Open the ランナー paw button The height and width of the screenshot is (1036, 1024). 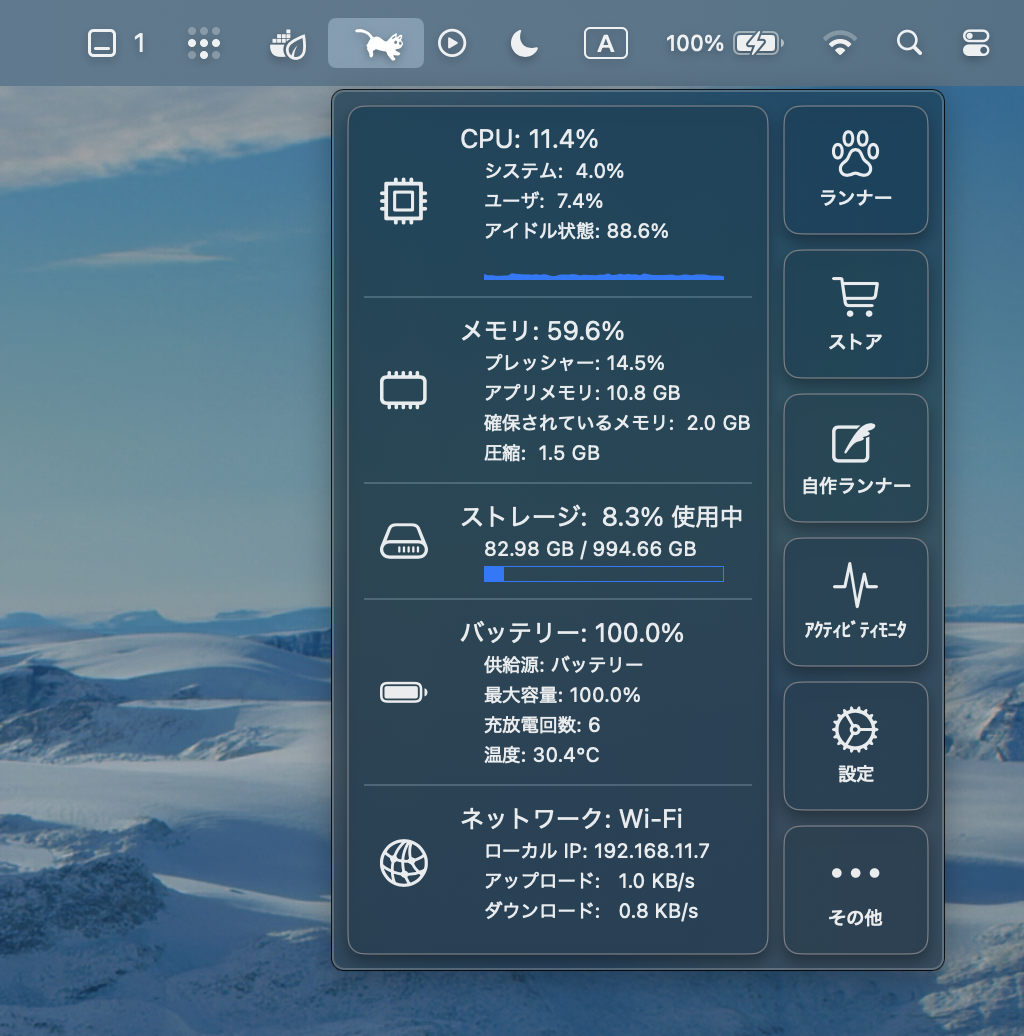[856, 170]
